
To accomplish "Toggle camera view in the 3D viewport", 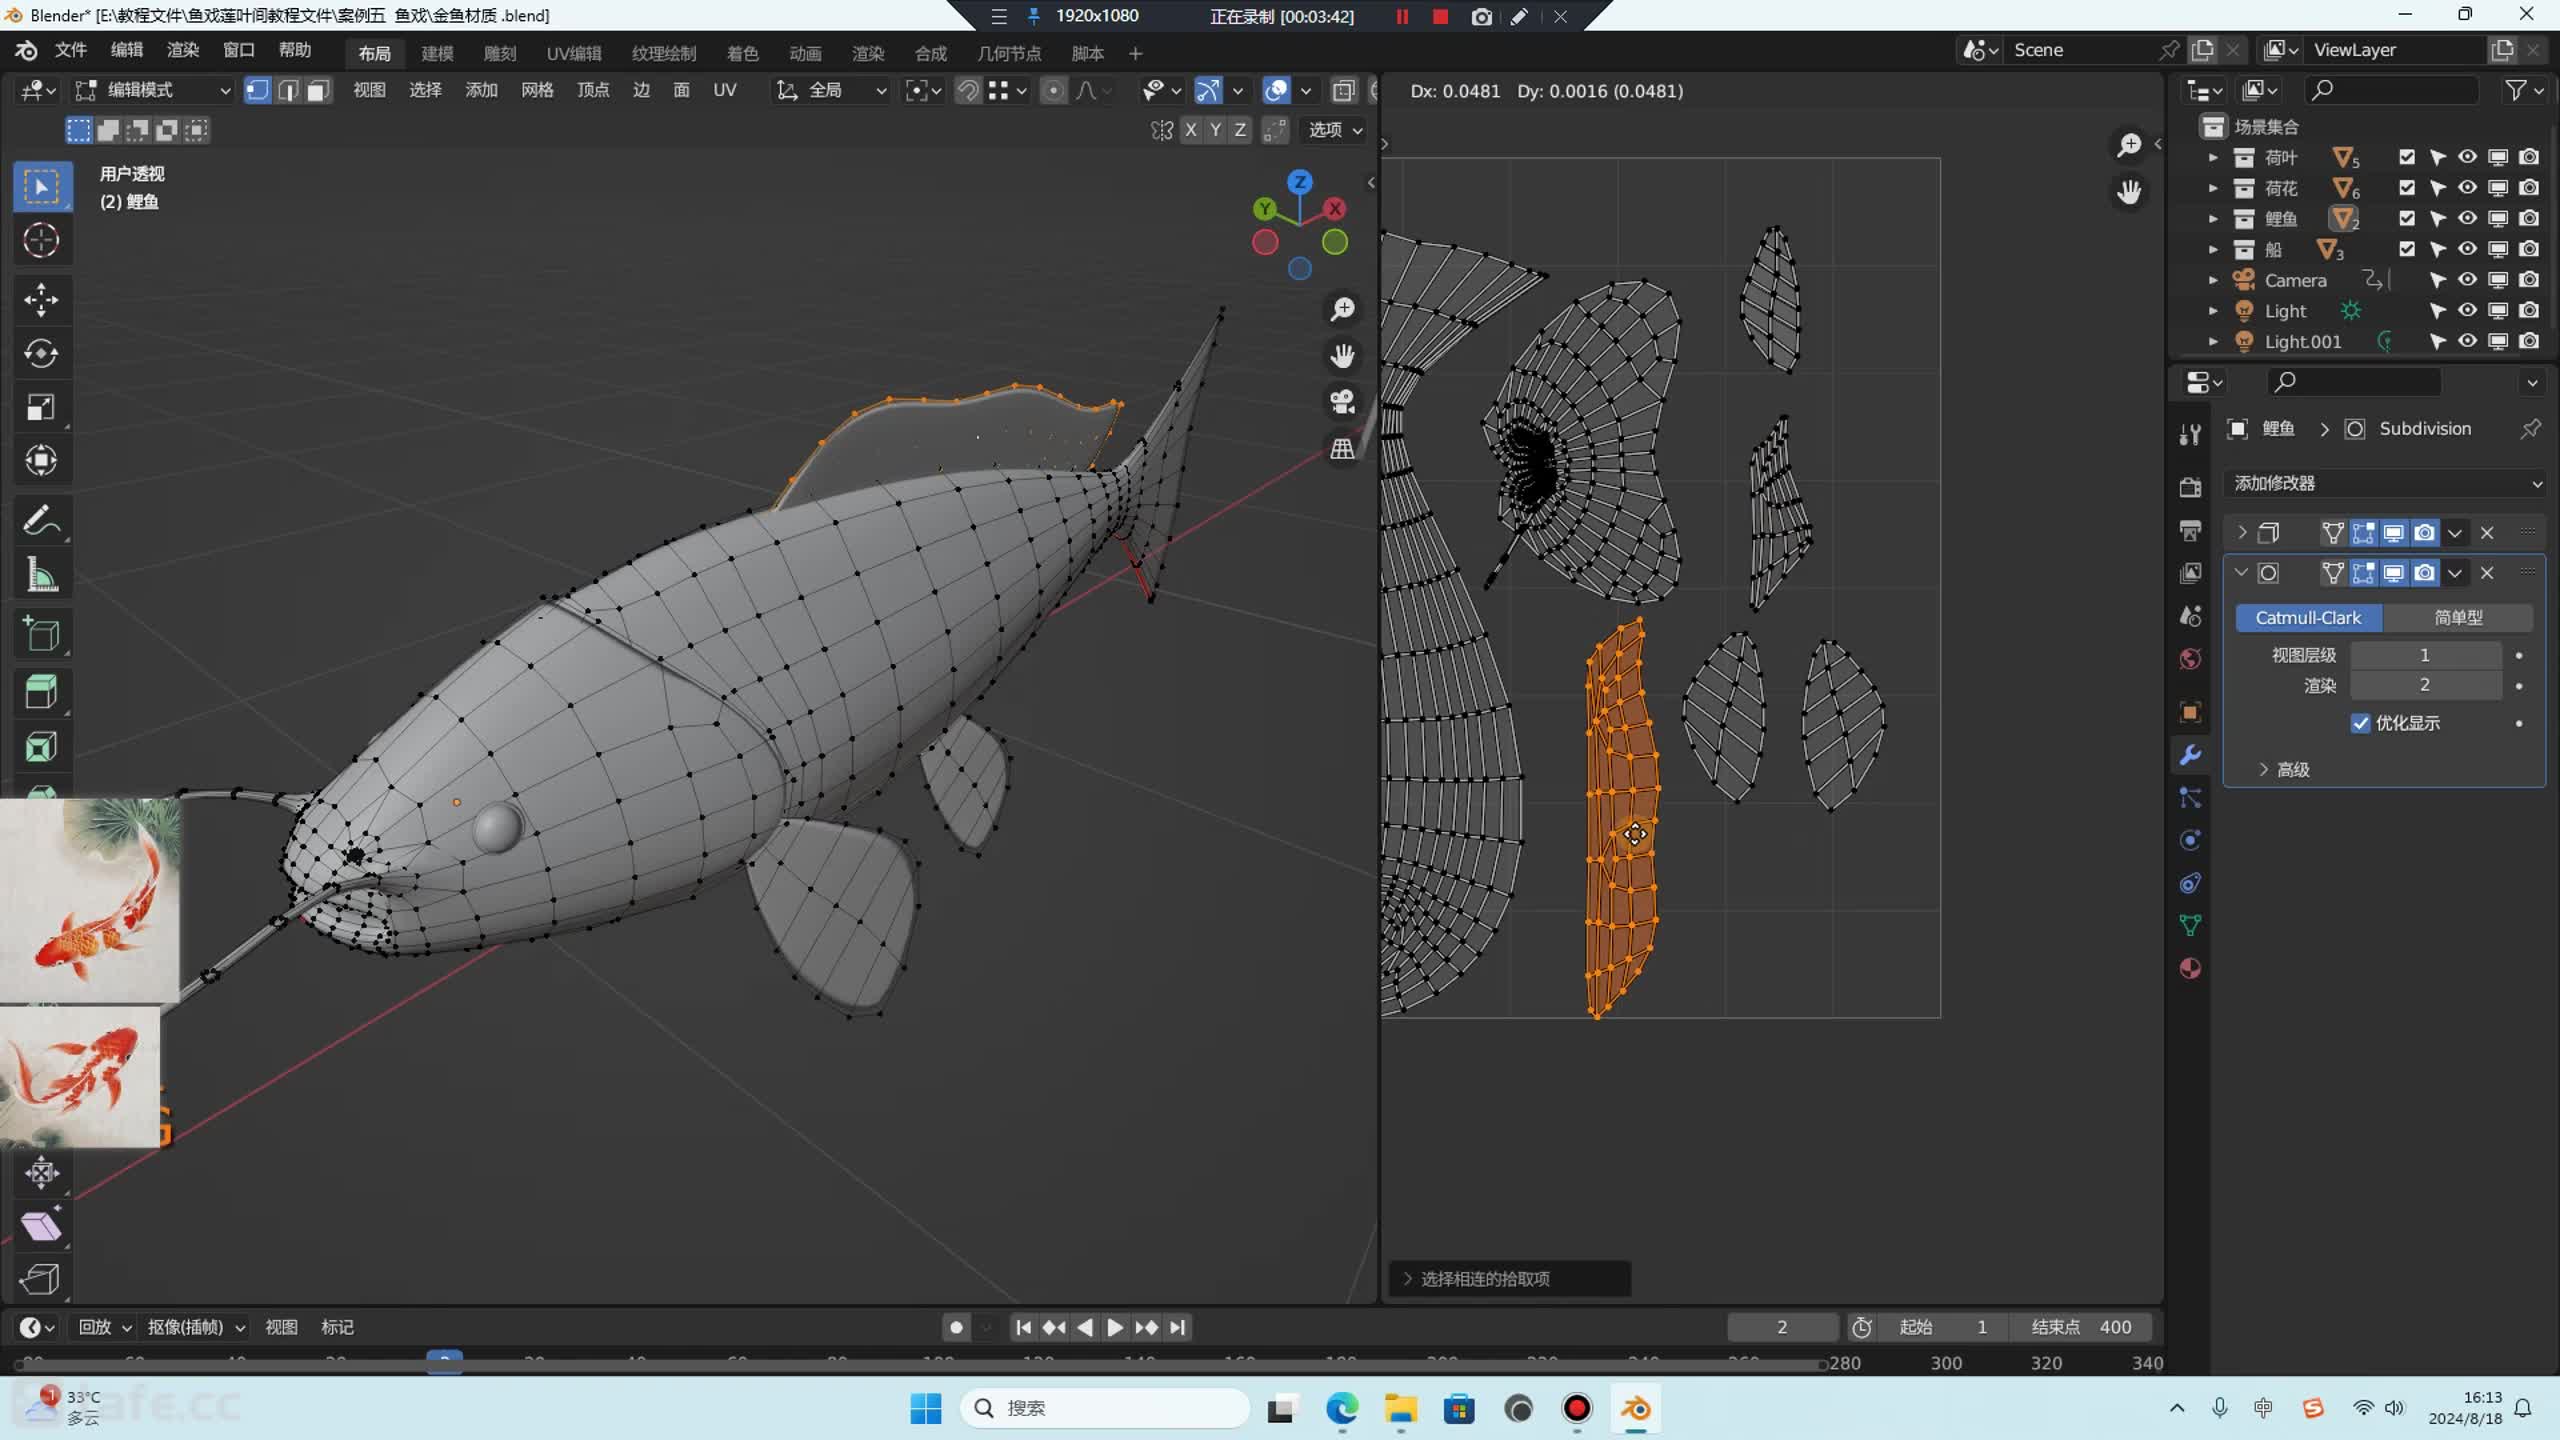I will [x=1342, y=402].
